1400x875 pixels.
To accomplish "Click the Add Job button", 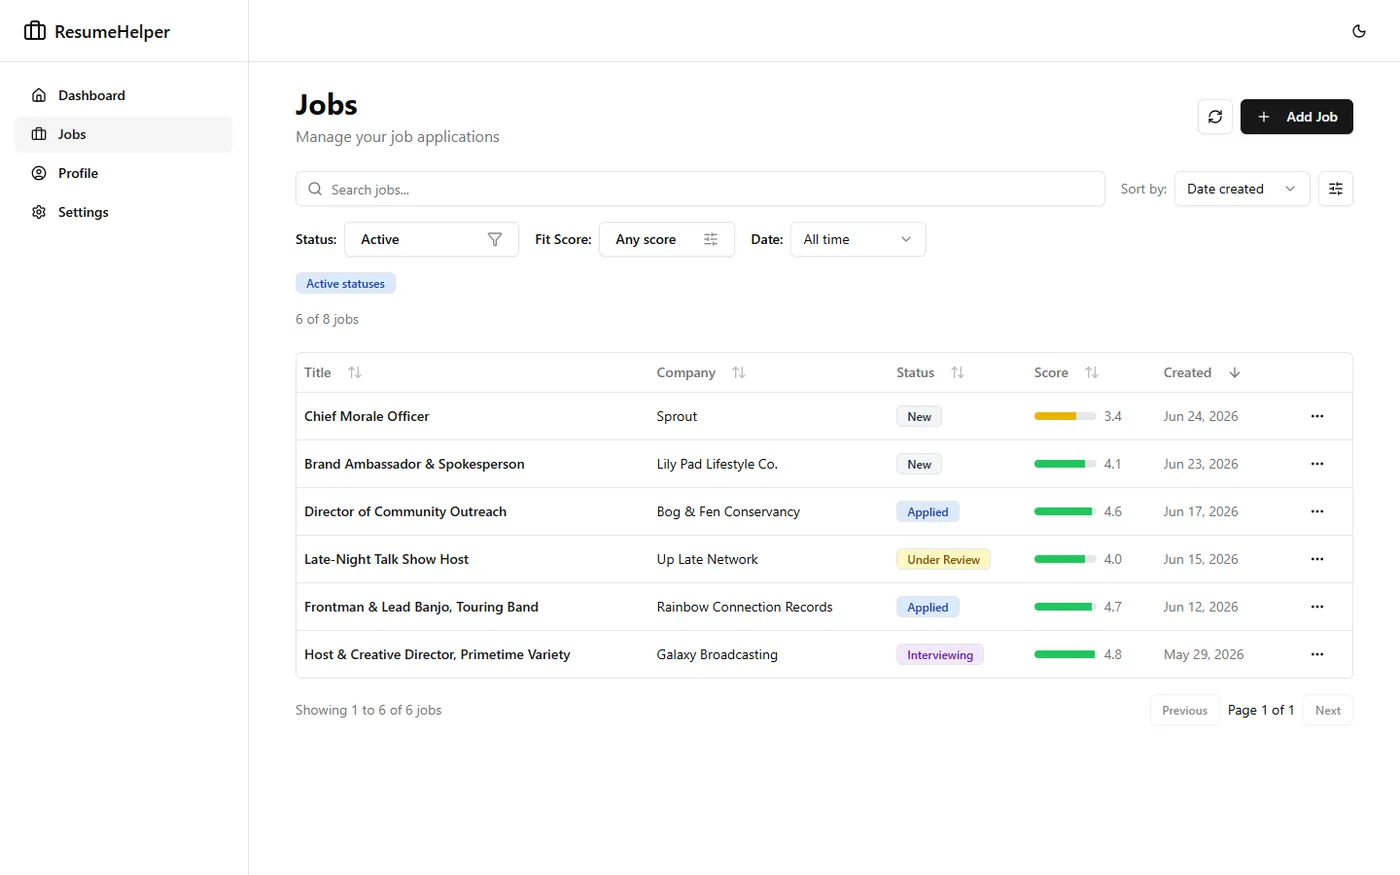I will [1296, 117].
